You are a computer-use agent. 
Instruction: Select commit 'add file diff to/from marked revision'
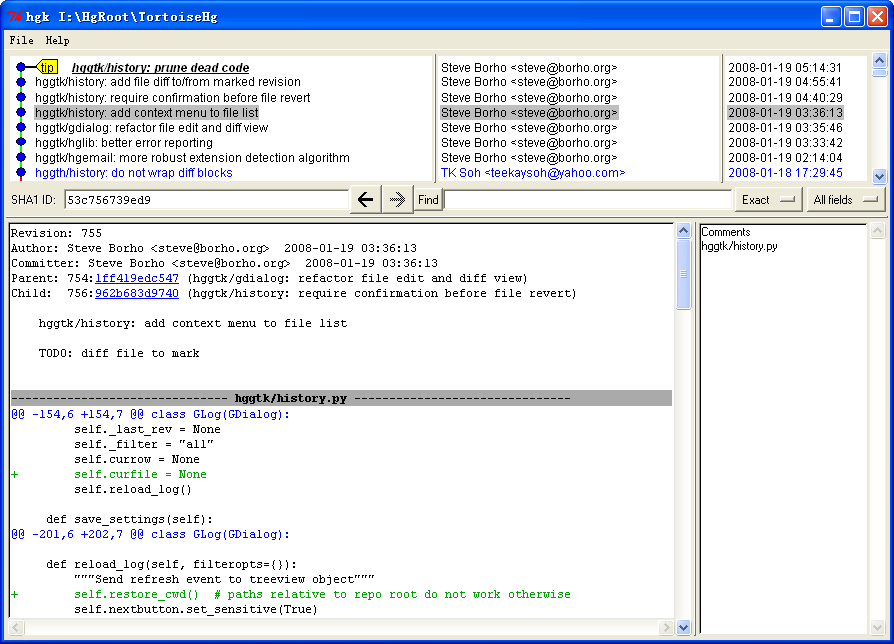pyautogui.click(x=168, y=82)
